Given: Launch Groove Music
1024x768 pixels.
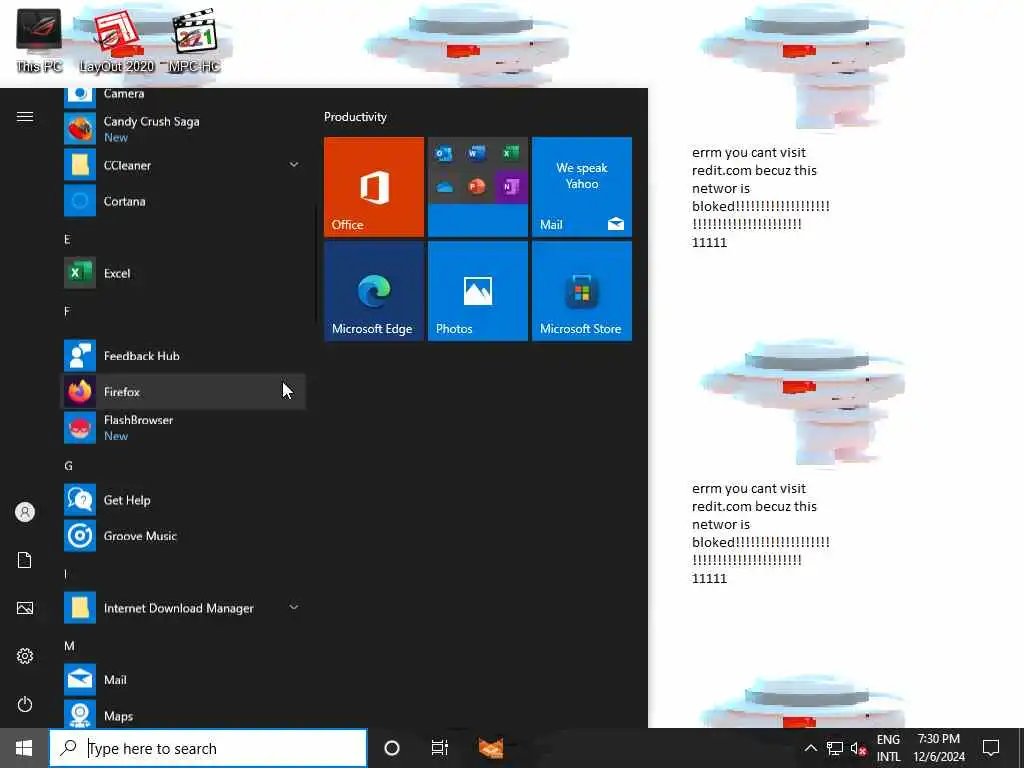Looking at the screenshot, I should coord(184,536).
